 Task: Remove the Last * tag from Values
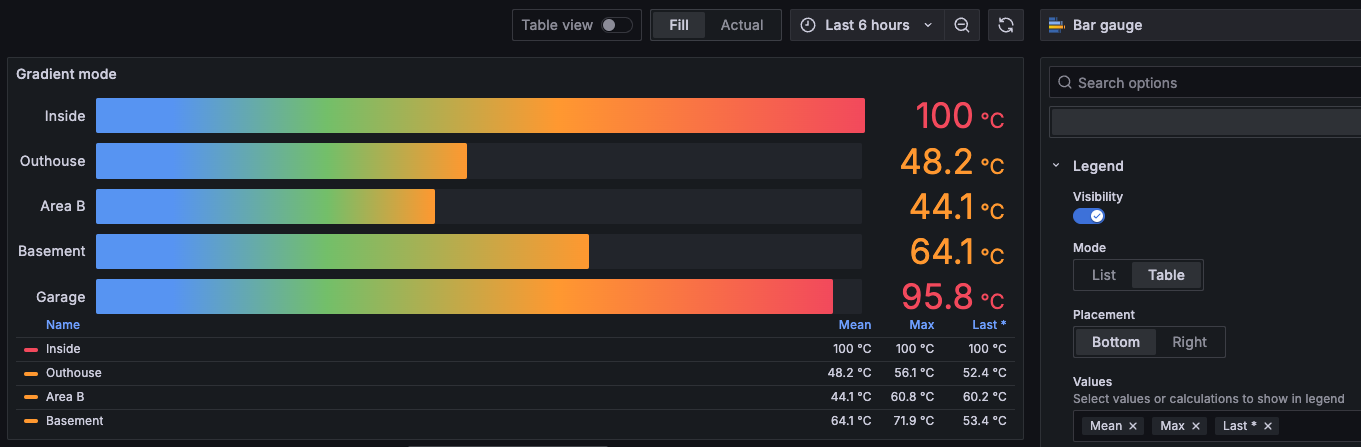coord(1268,426)
